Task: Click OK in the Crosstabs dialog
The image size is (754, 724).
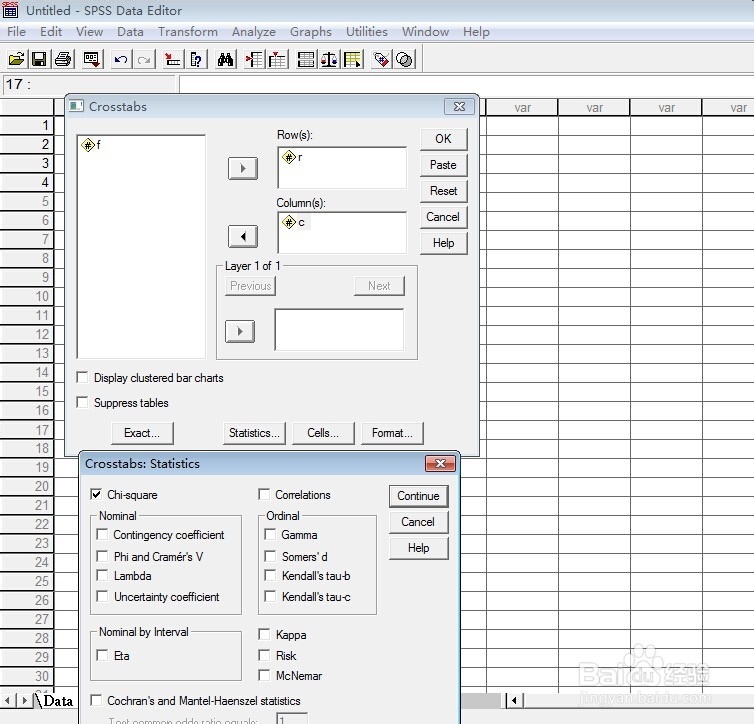Action: tap(443, 139)
